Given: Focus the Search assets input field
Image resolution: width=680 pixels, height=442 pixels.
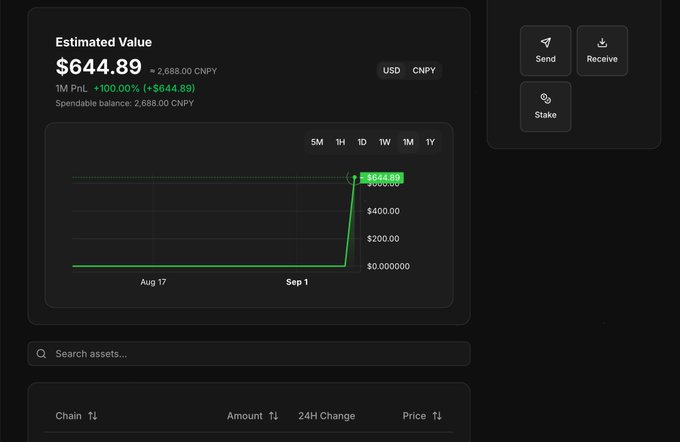Looking at the screenshot, I should [249, 354].
